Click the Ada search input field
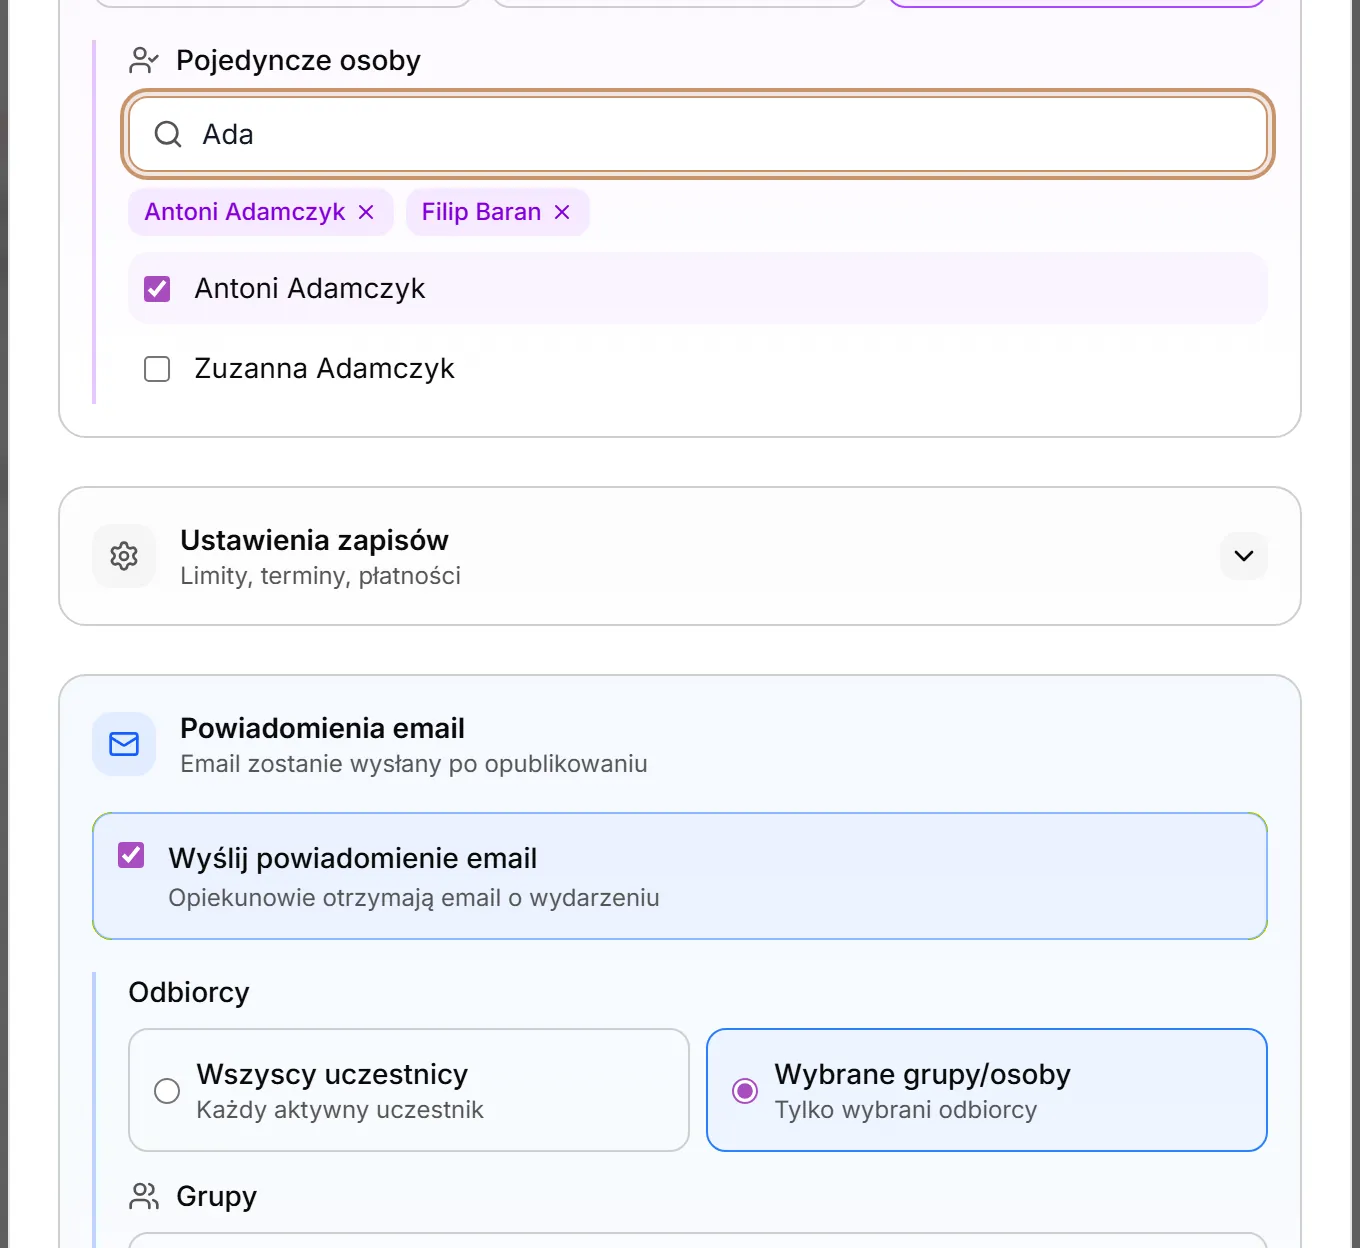 click(698, 134)
